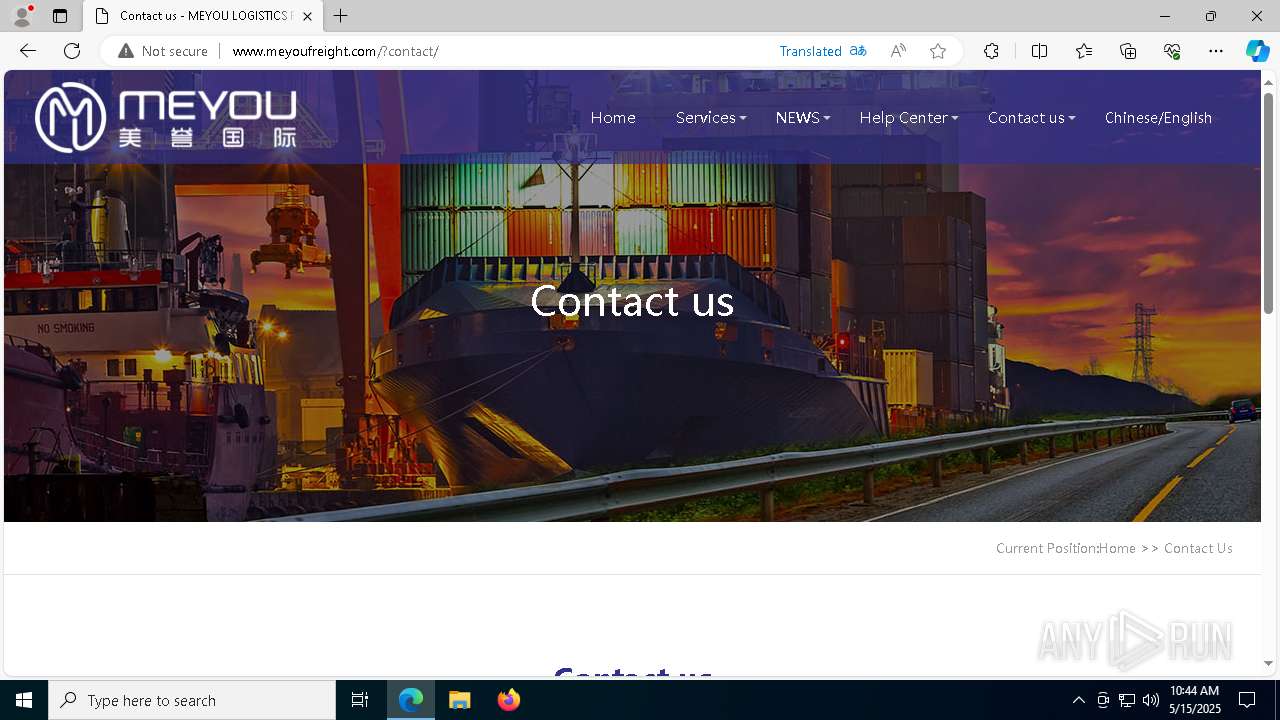Open the Favorites list icon
This screenshot has width=1280, height=720.
(x=1084, y=51)
